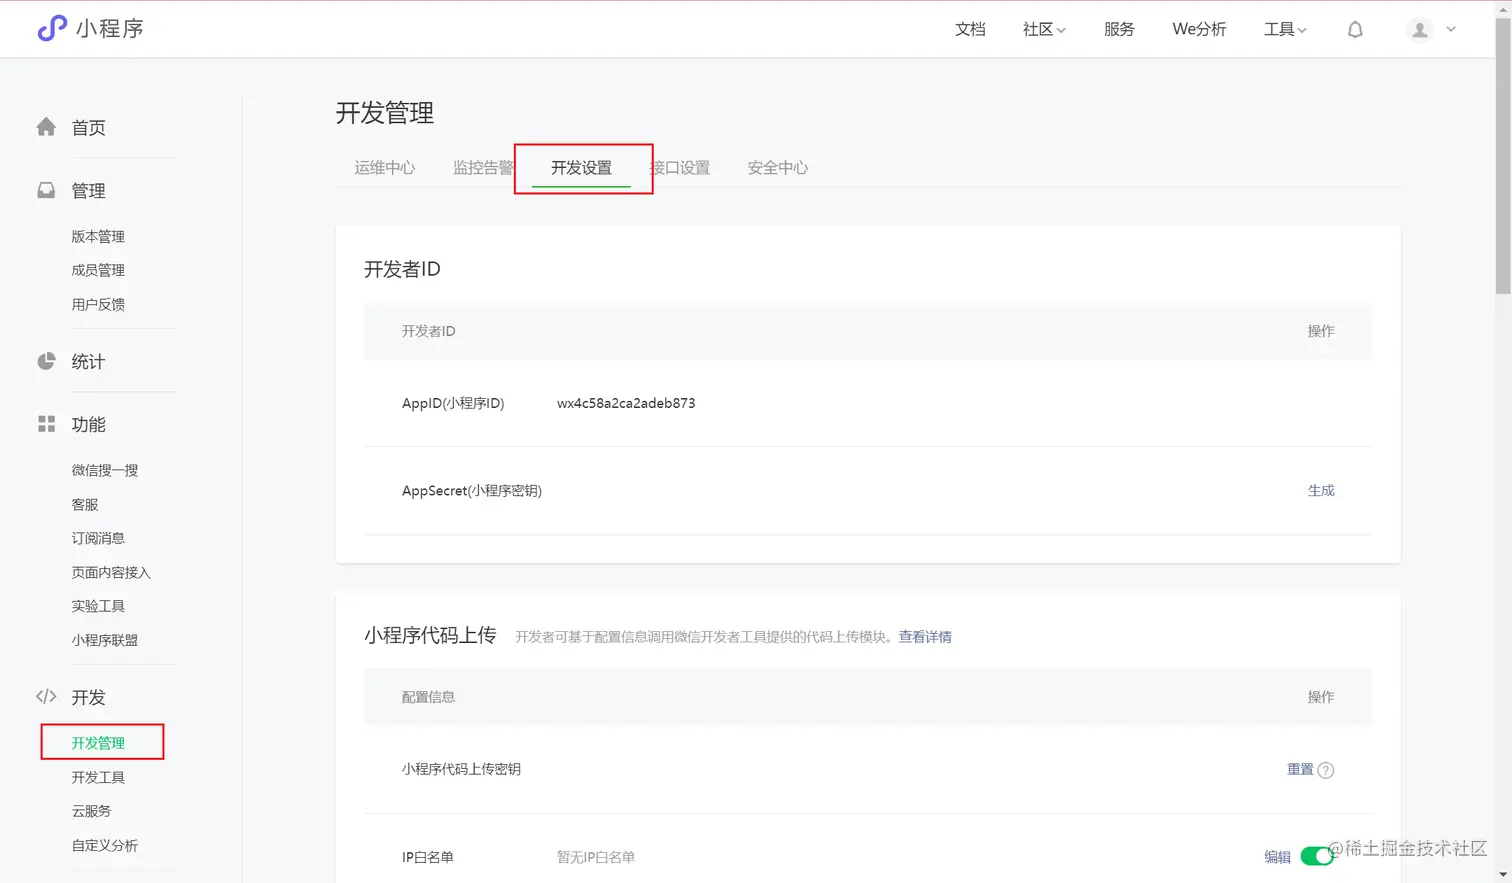Open 成员管理 in sidebar
The width and height of the screenshot is (1512, 883).
(98, 270)
